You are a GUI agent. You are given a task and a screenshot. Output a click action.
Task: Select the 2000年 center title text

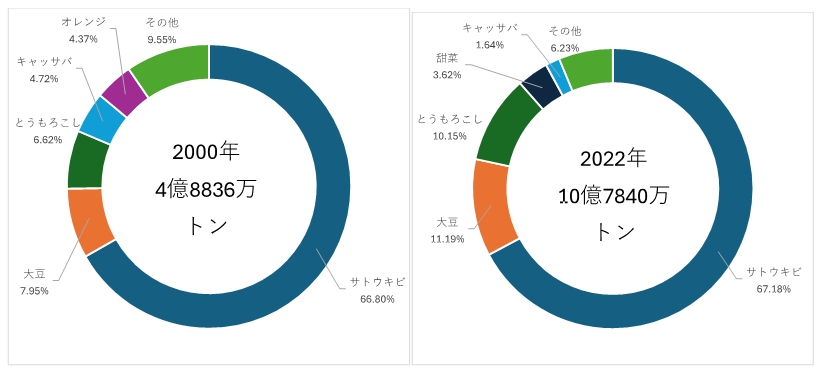tap(206, 152)
